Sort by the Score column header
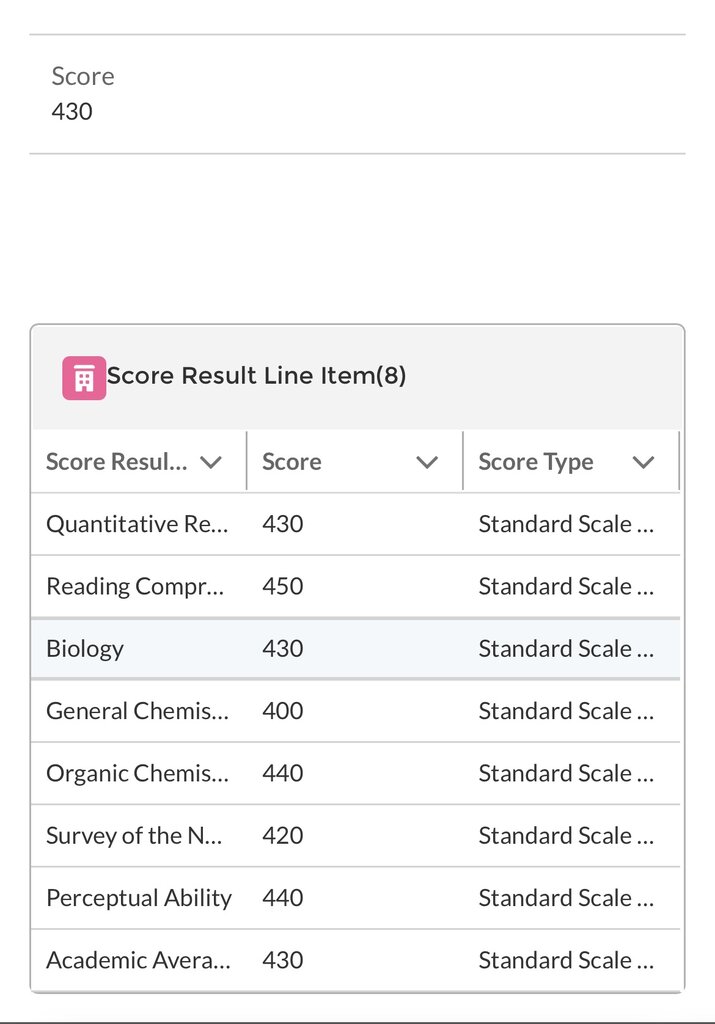715x1024 pixels. tap(292, 462)
